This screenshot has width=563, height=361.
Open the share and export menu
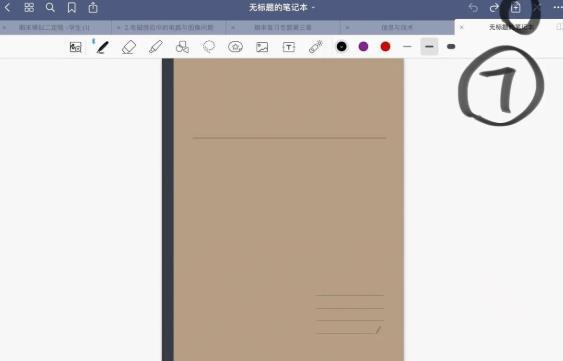(x=93, y=7)
